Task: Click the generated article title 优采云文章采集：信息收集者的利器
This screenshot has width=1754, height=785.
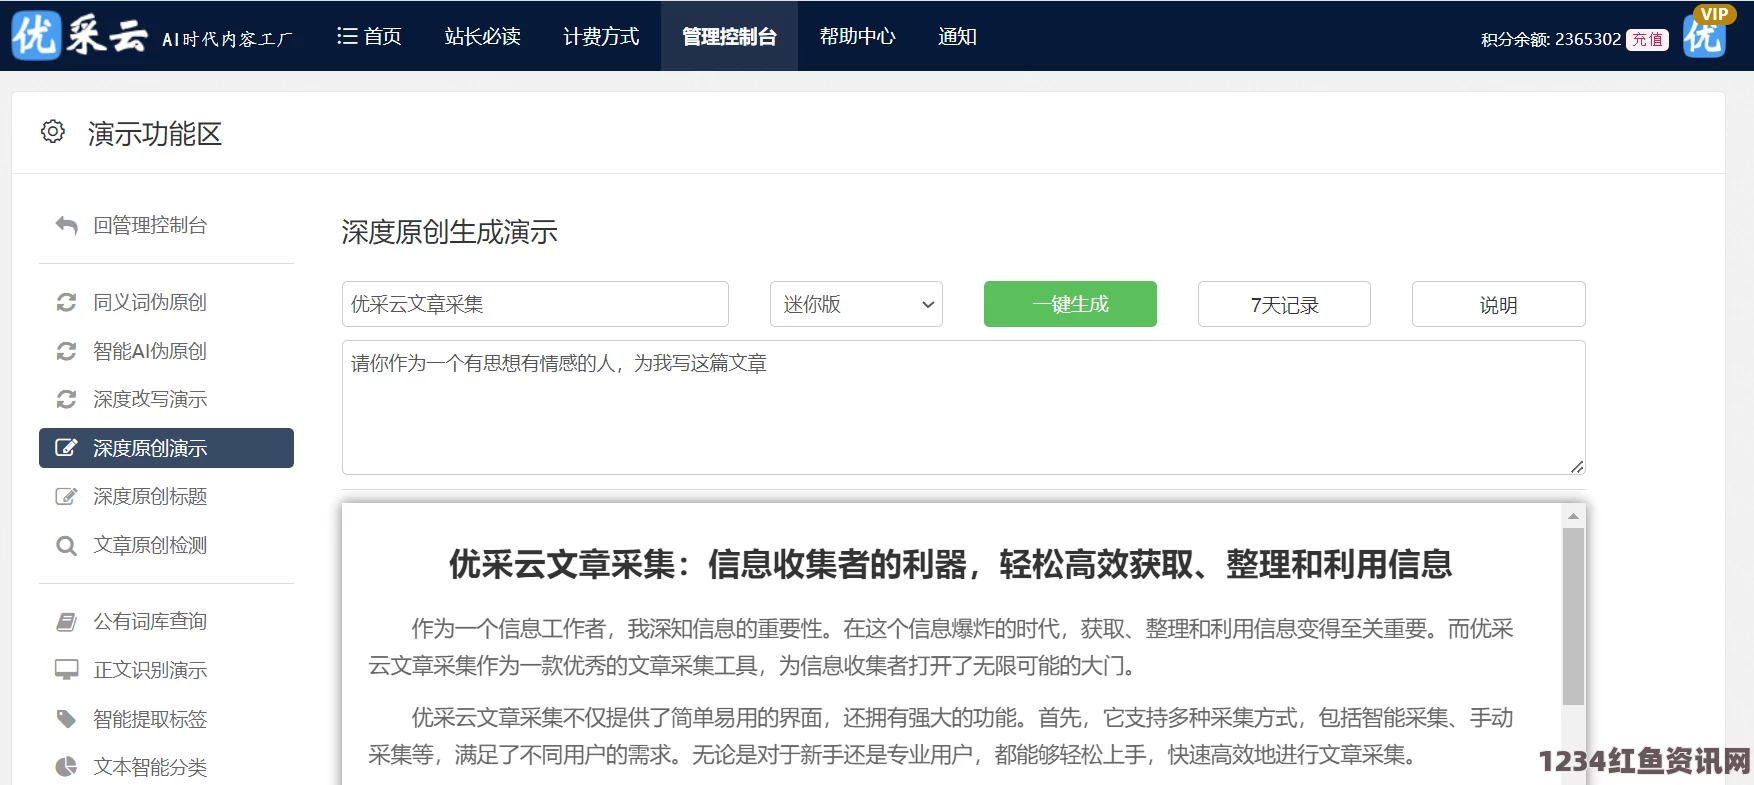Action: point(950,565)
